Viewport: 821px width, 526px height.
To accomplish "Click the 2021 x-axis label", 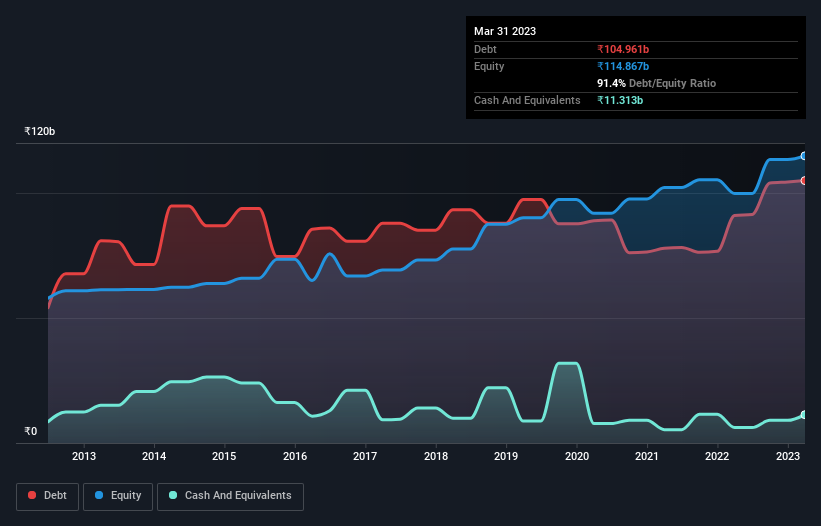I will click(647, 456).
